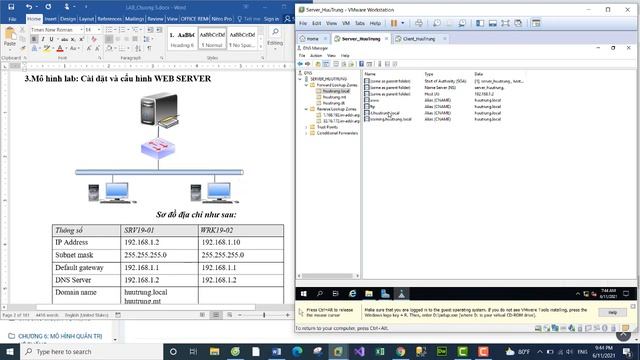Redo action in Word title bar

click(x=48, y=7)
